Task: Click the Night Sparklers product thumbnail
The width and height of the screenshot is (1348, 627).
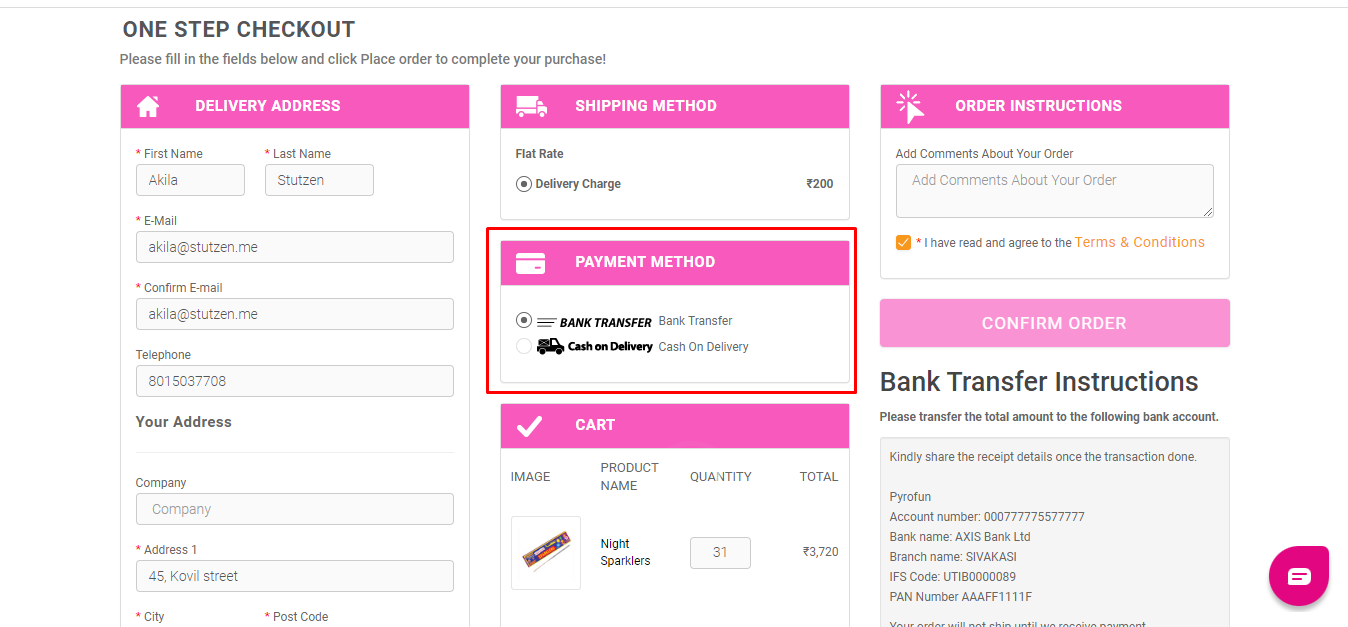Action: [x=546, y=552]
